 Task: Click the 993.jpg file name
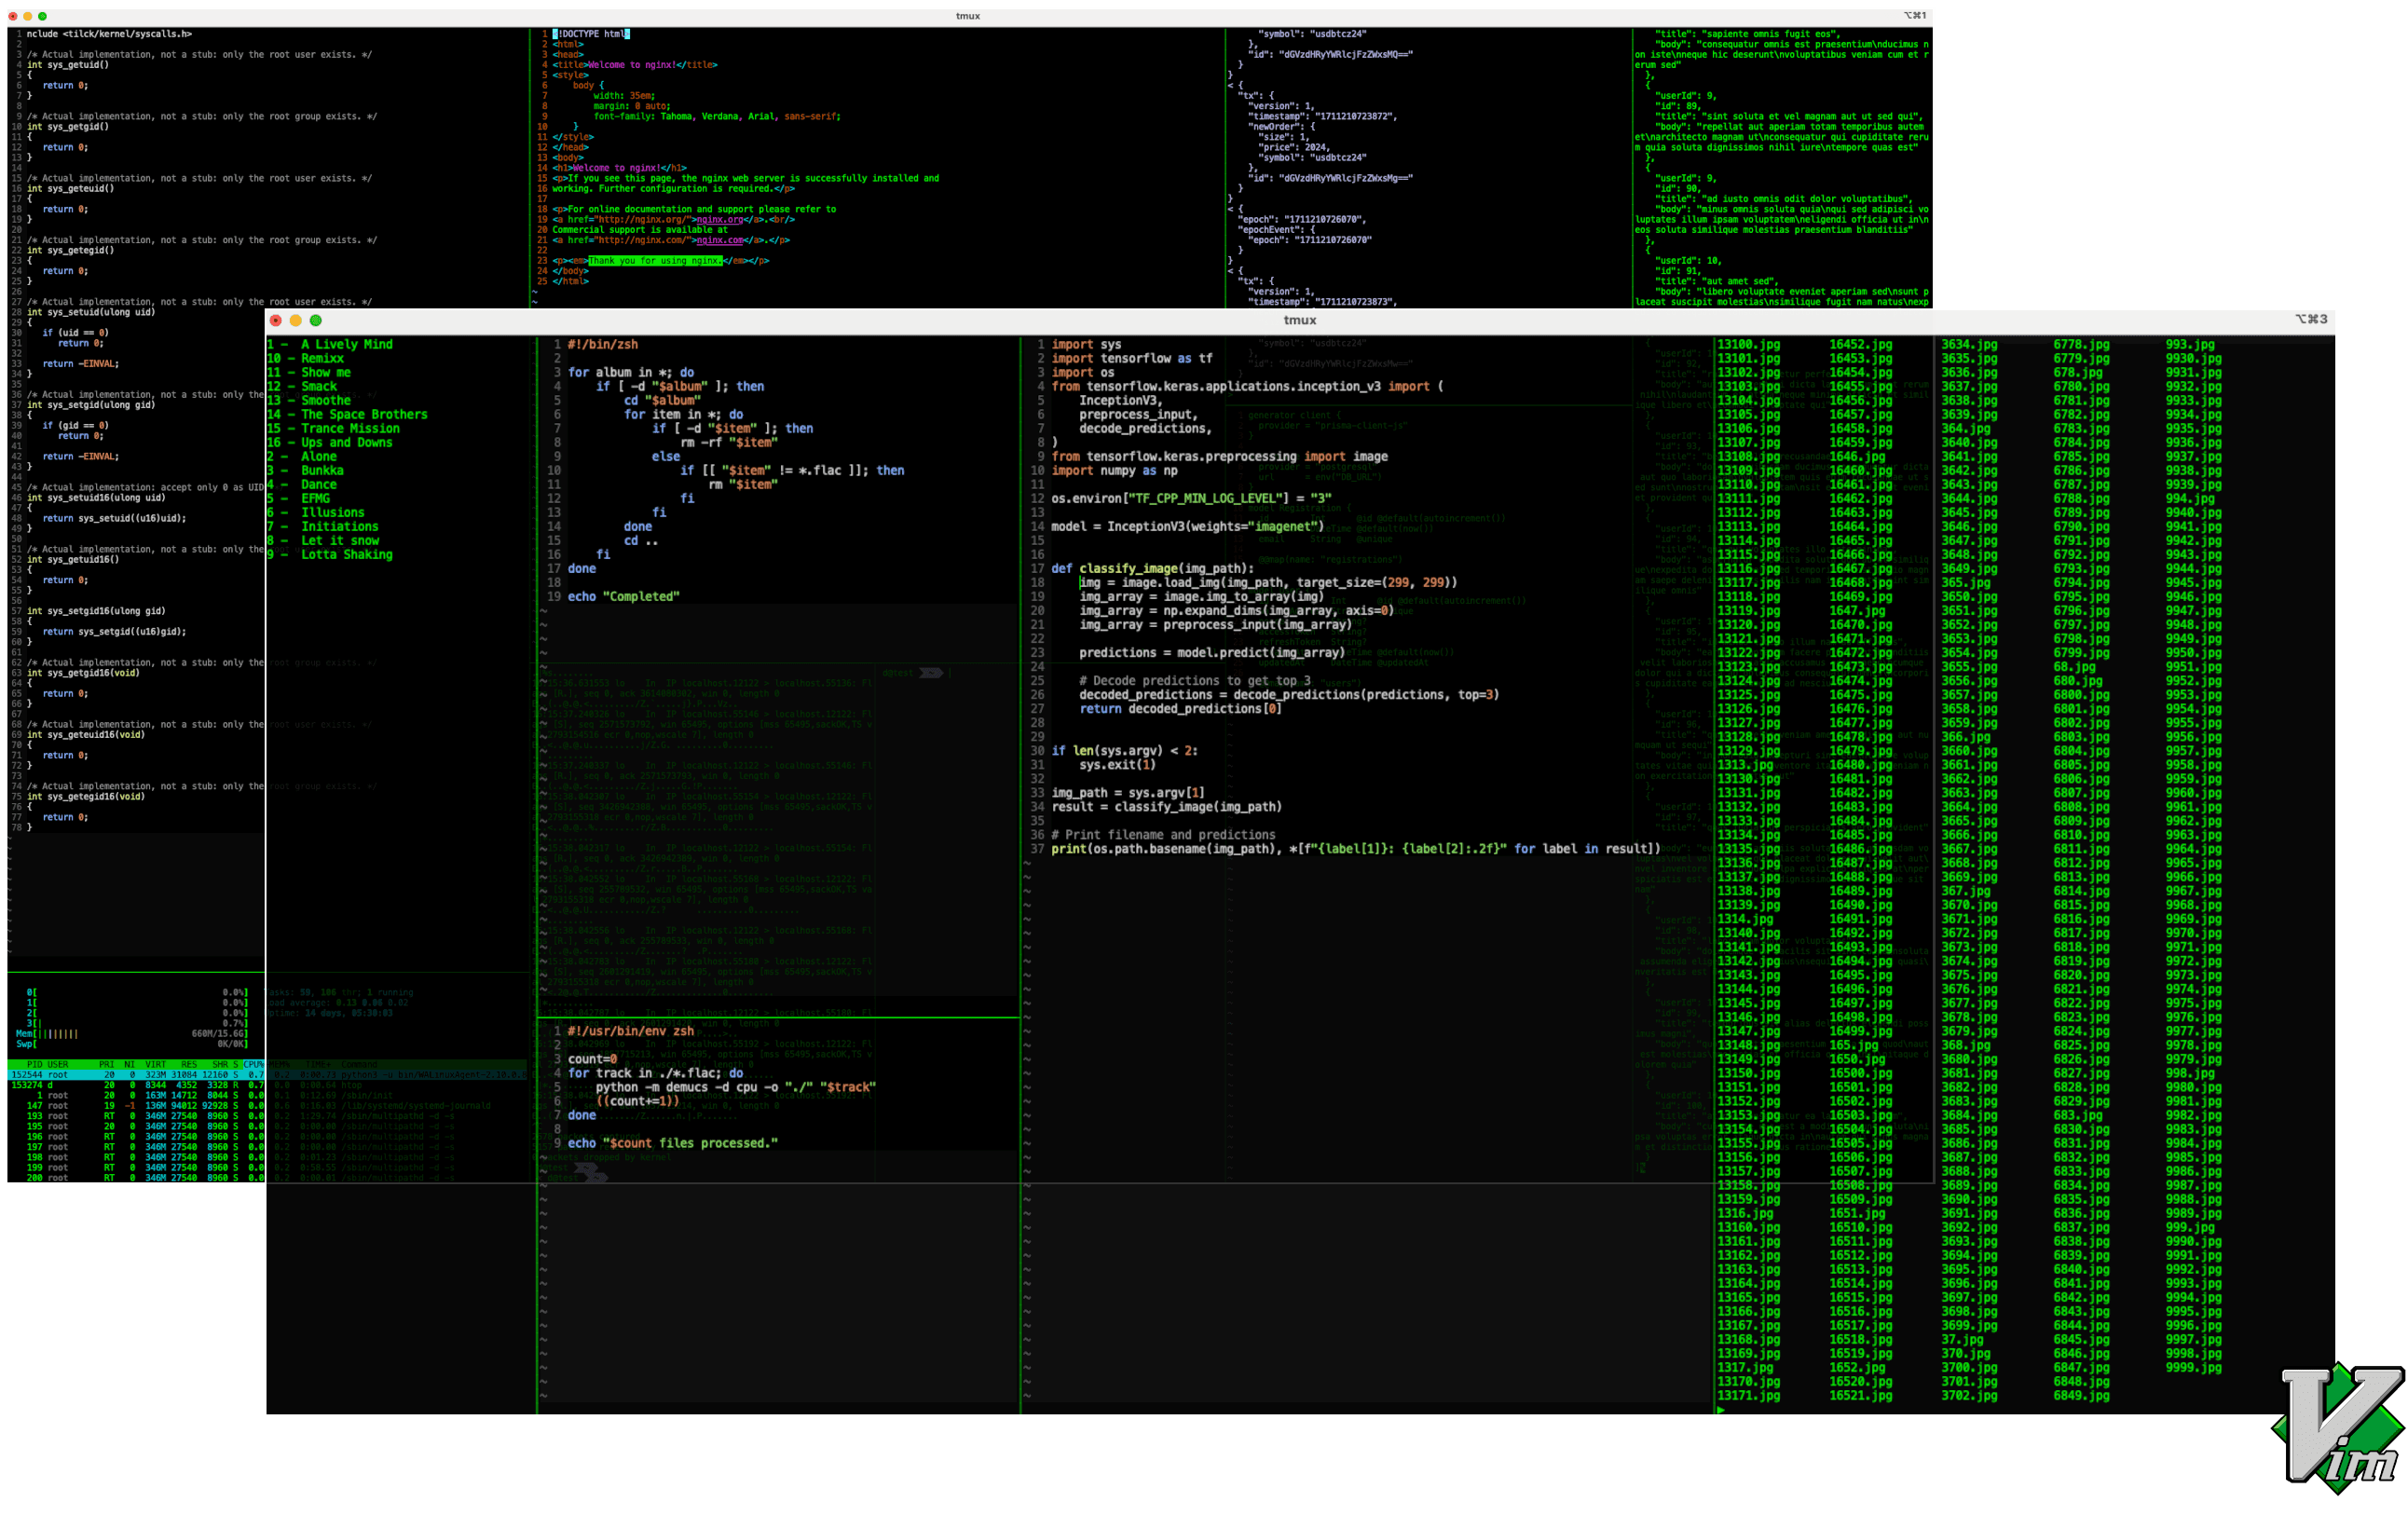pyautogui.click(x=2190, y=344)
